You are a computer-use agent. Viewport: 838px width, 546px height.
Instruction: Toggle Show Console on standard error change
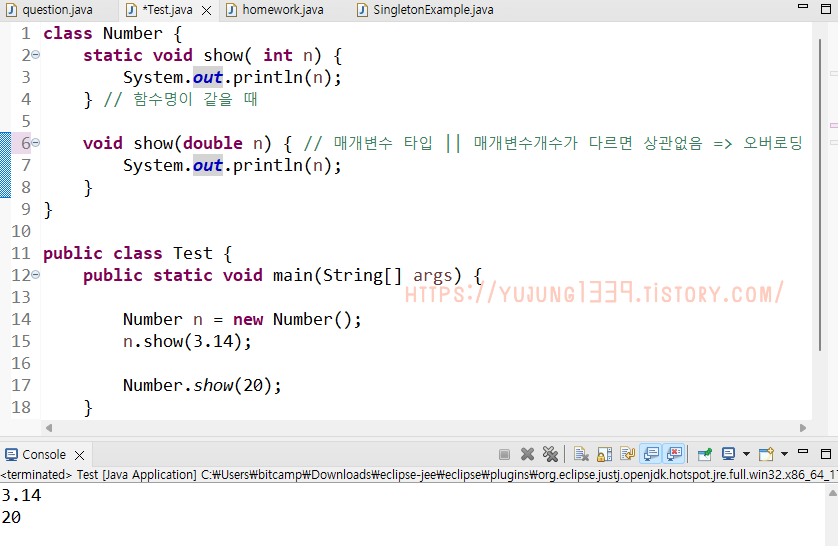tap(674, 455)
